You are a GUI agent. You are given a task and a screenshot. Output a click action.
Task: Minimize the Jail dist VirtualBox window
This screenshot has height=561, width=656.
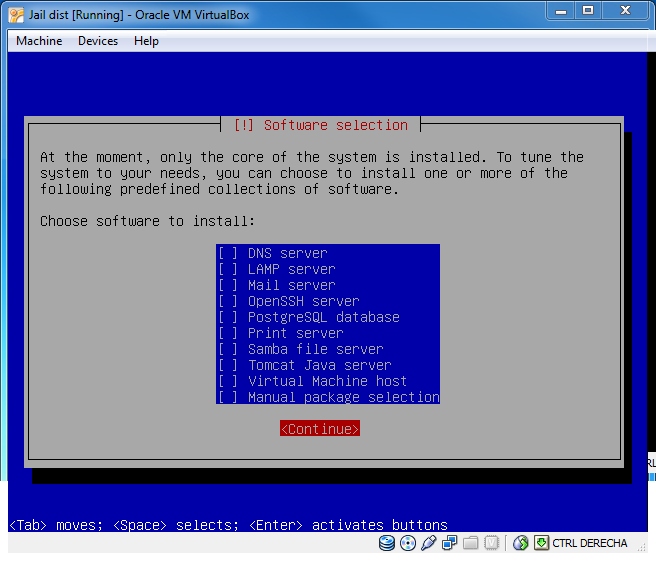click(561, 11)
